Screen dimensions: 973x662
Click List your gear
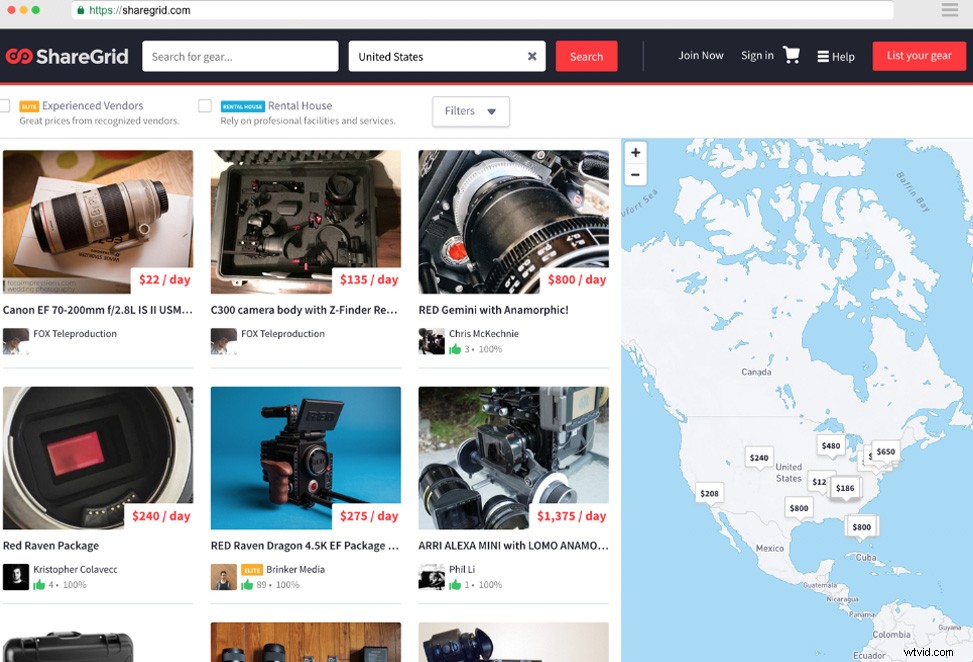pos(918,56)
